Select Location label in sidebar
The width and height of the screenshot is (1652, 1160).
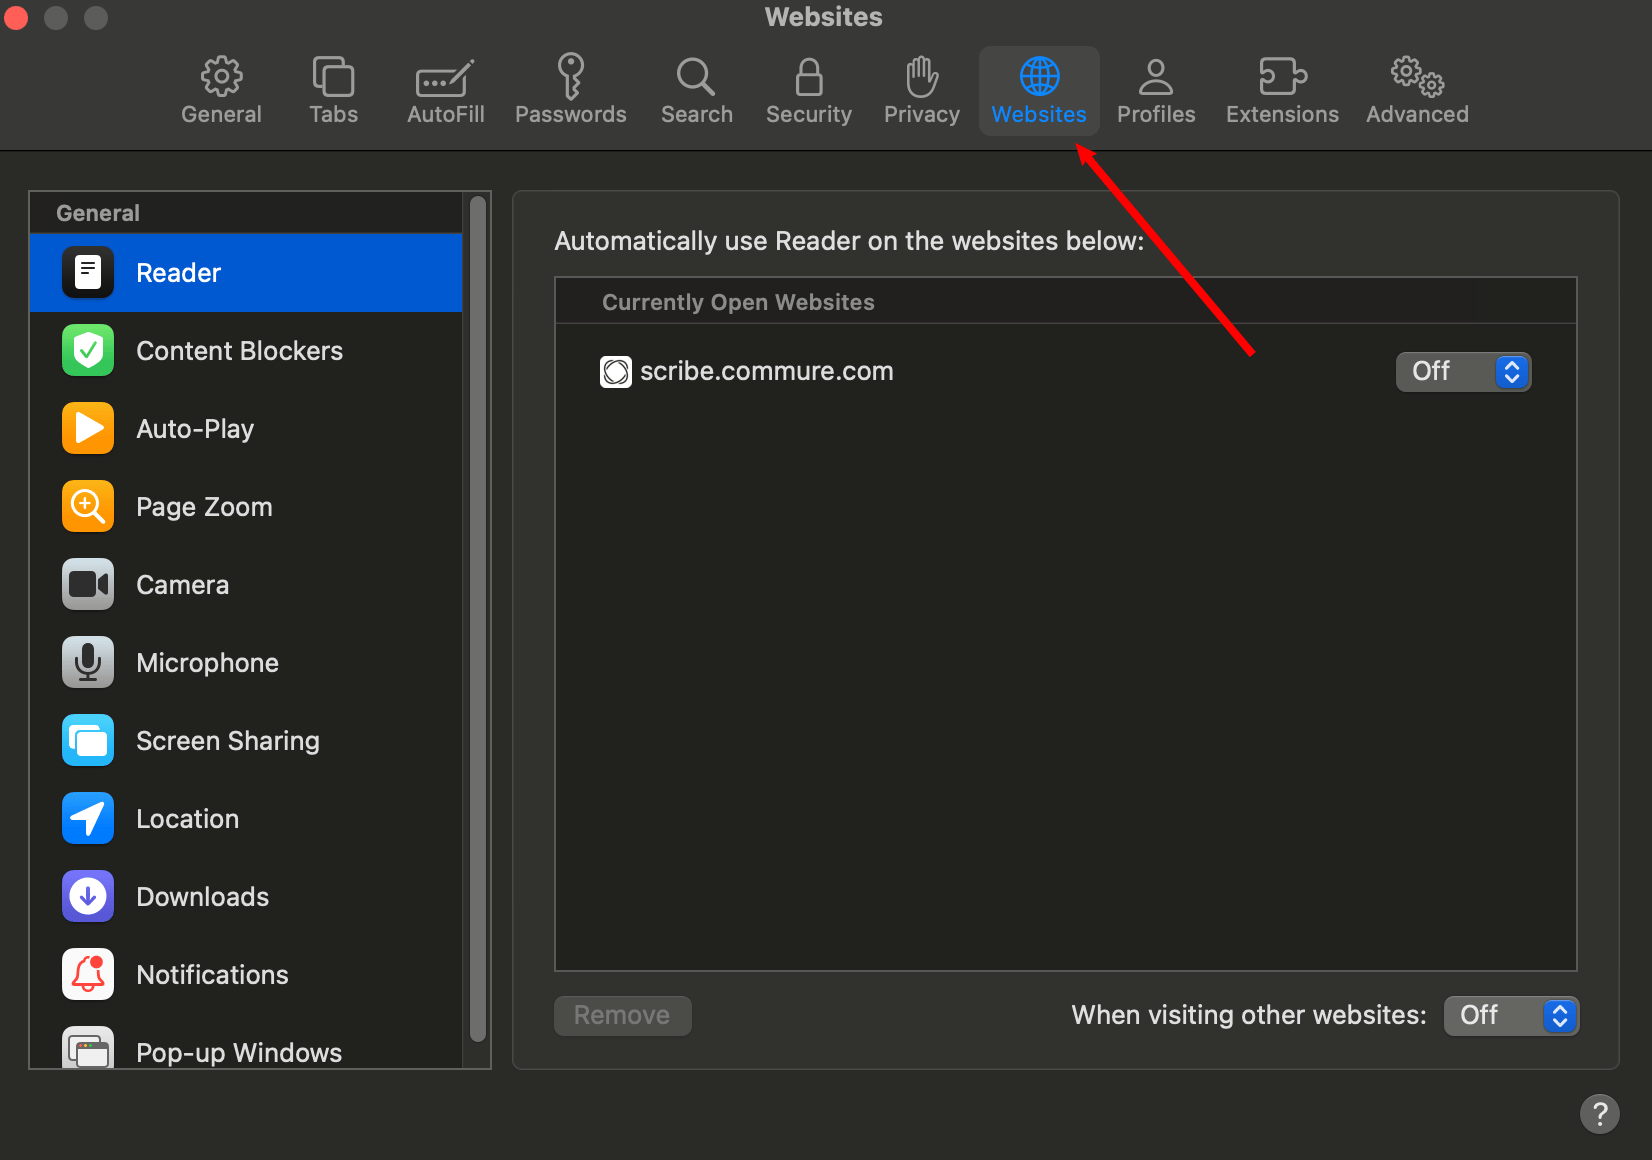pos(187,819)
